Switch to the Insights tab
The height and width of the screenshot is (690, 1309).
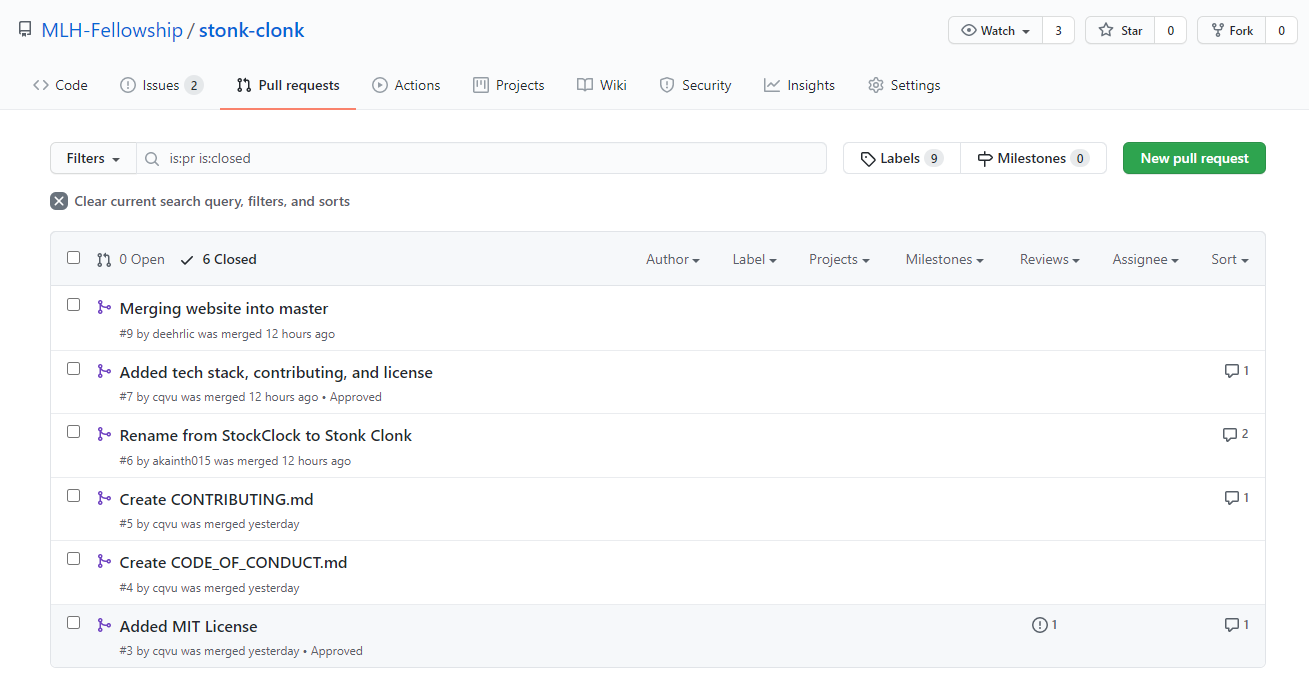(799, 85)
